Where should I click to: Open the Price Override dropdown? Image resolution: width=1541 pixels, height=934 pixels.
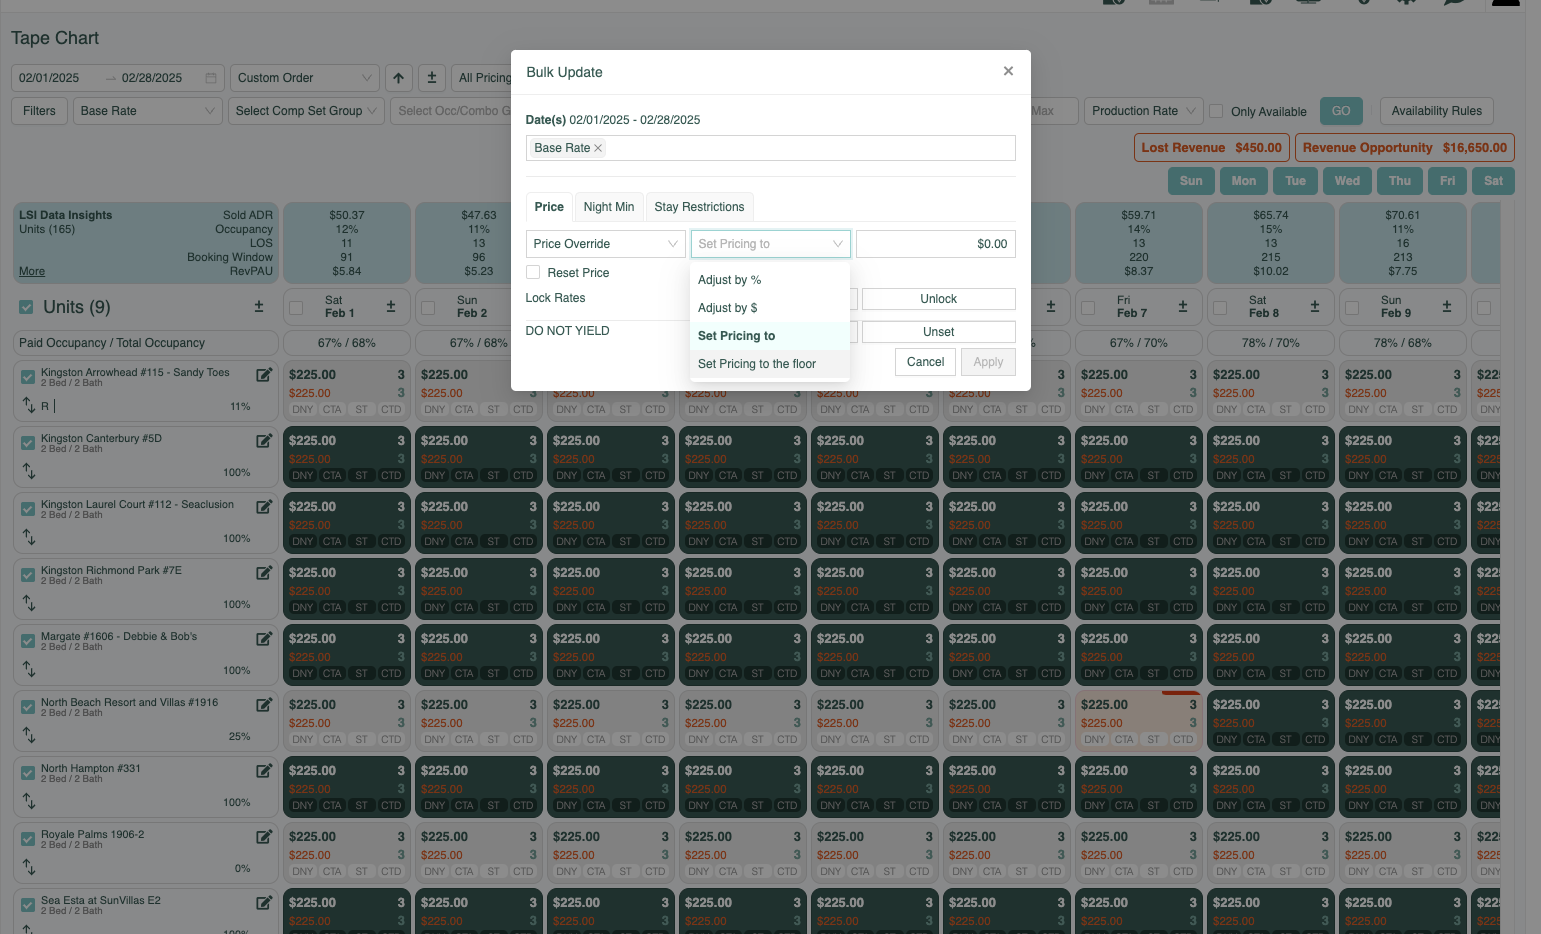tap(606, 244)
